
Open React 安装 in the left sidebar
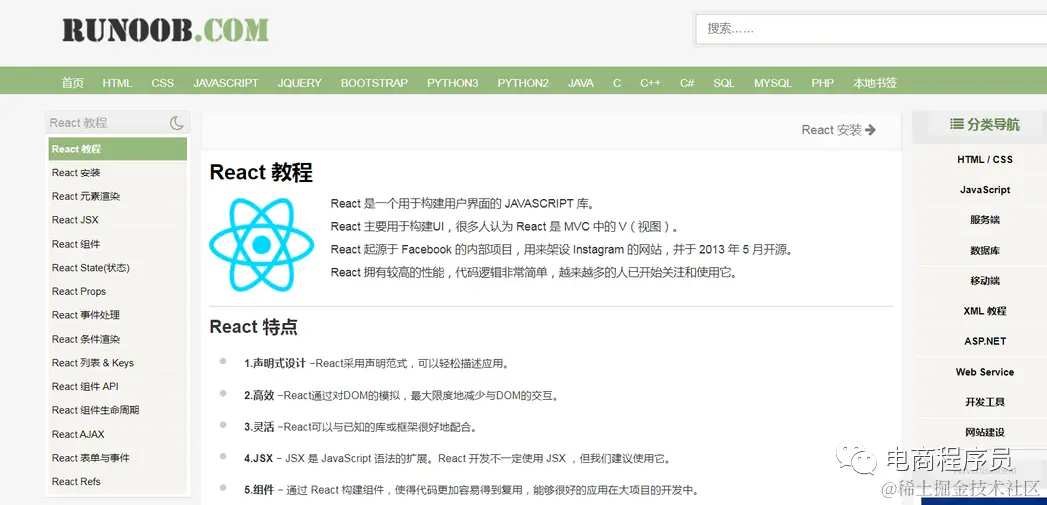tap(76, 172)
